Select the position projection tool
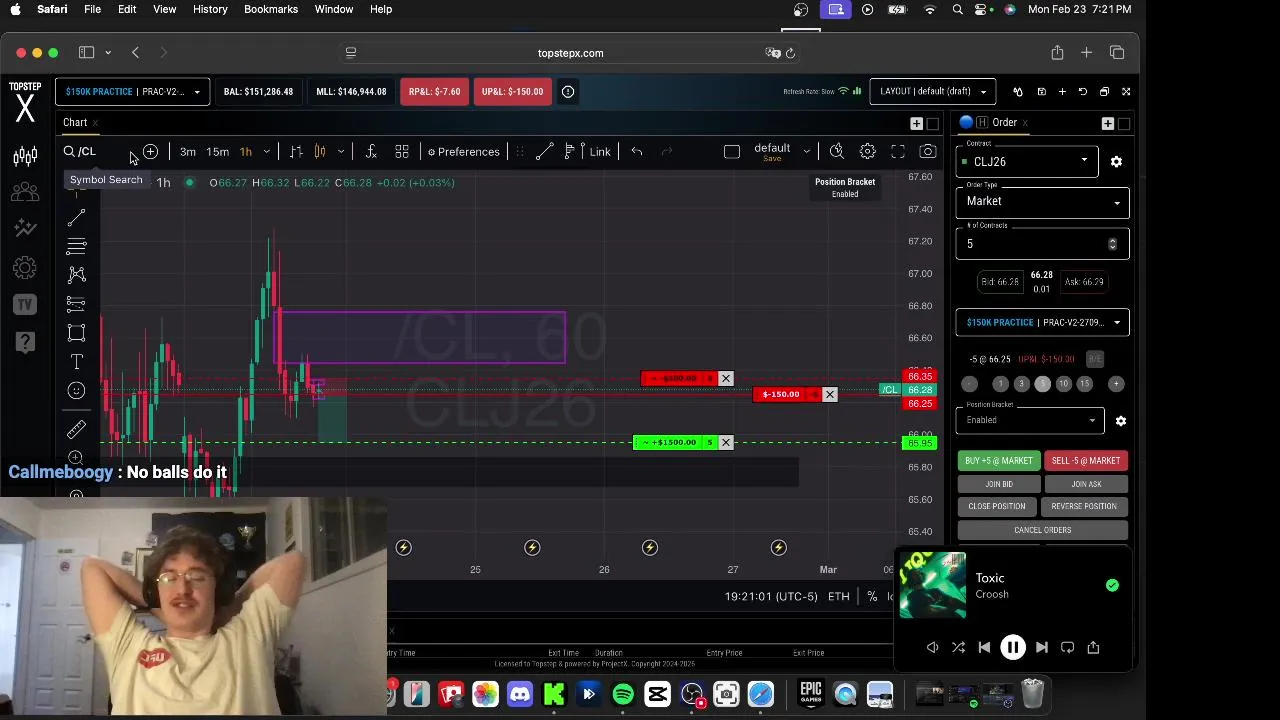 point(76,303)
